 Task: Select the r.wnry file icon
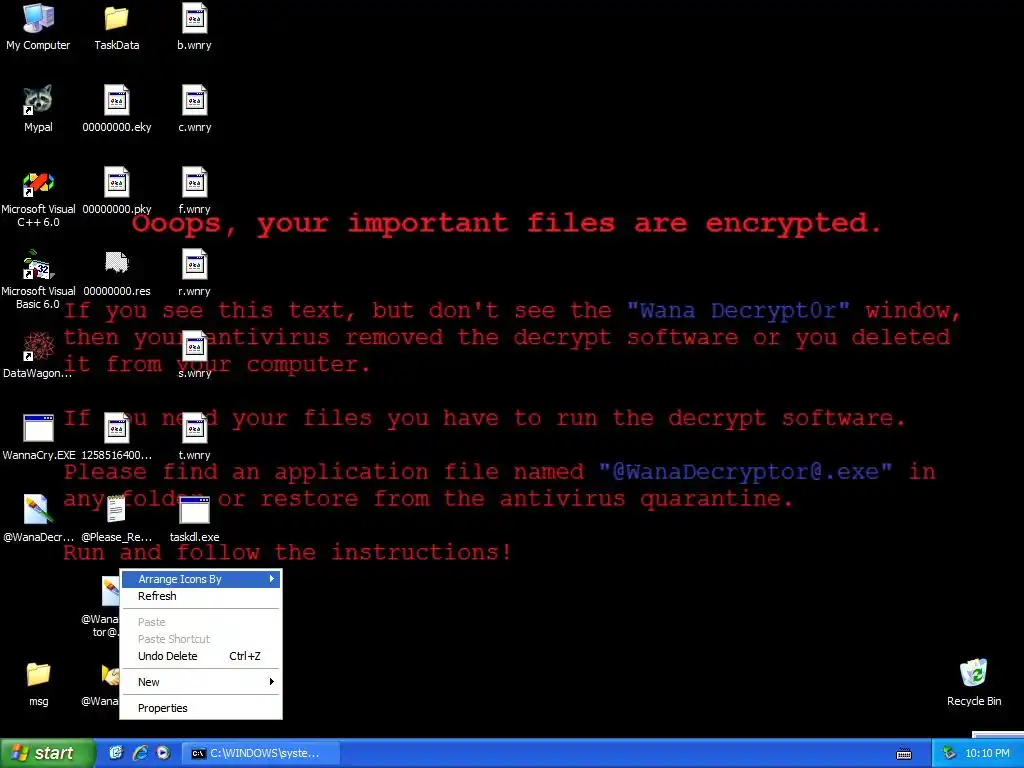pyautogui.click(x=194, y=273)
